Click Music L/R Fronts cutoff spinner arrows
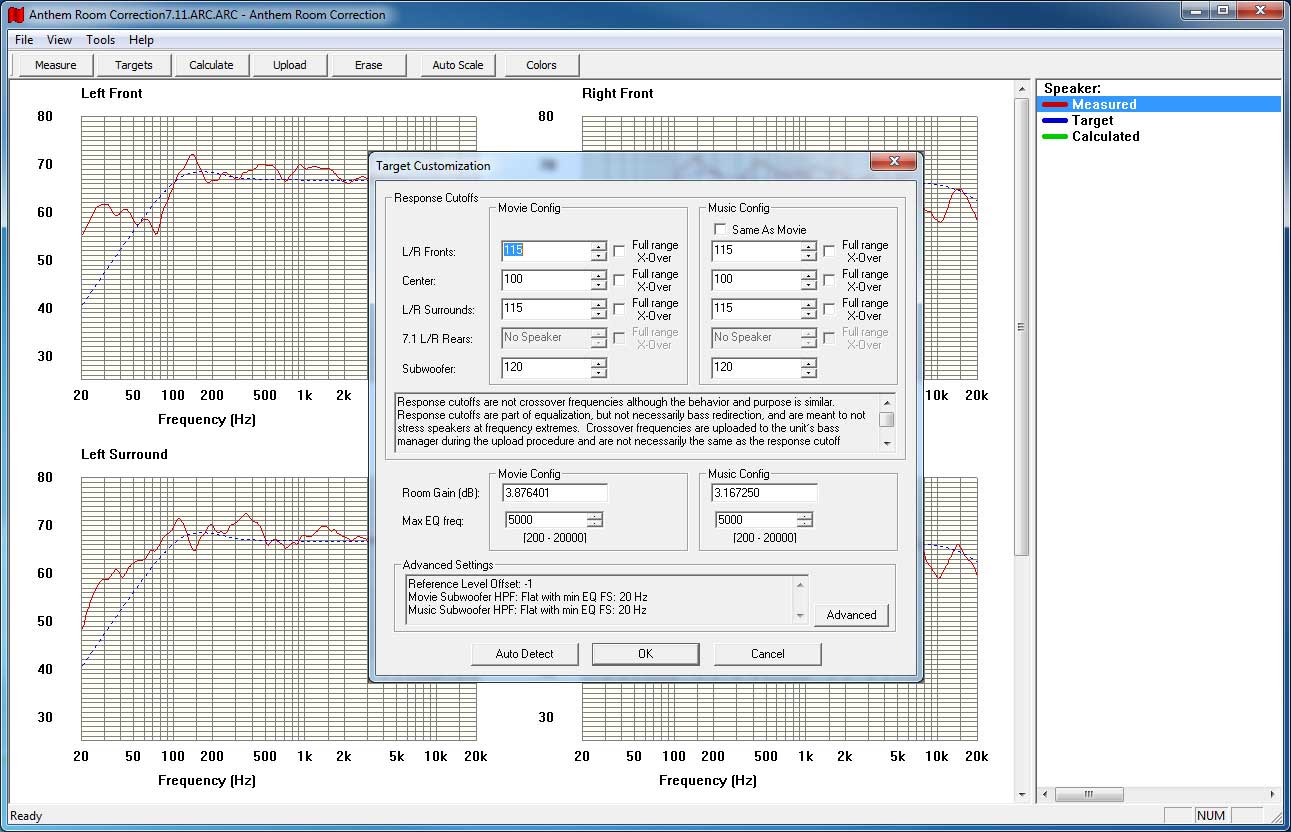Image resolution: width=1291 pixels, height=832 pixels. pyautogui.click(x=808, y=251)
